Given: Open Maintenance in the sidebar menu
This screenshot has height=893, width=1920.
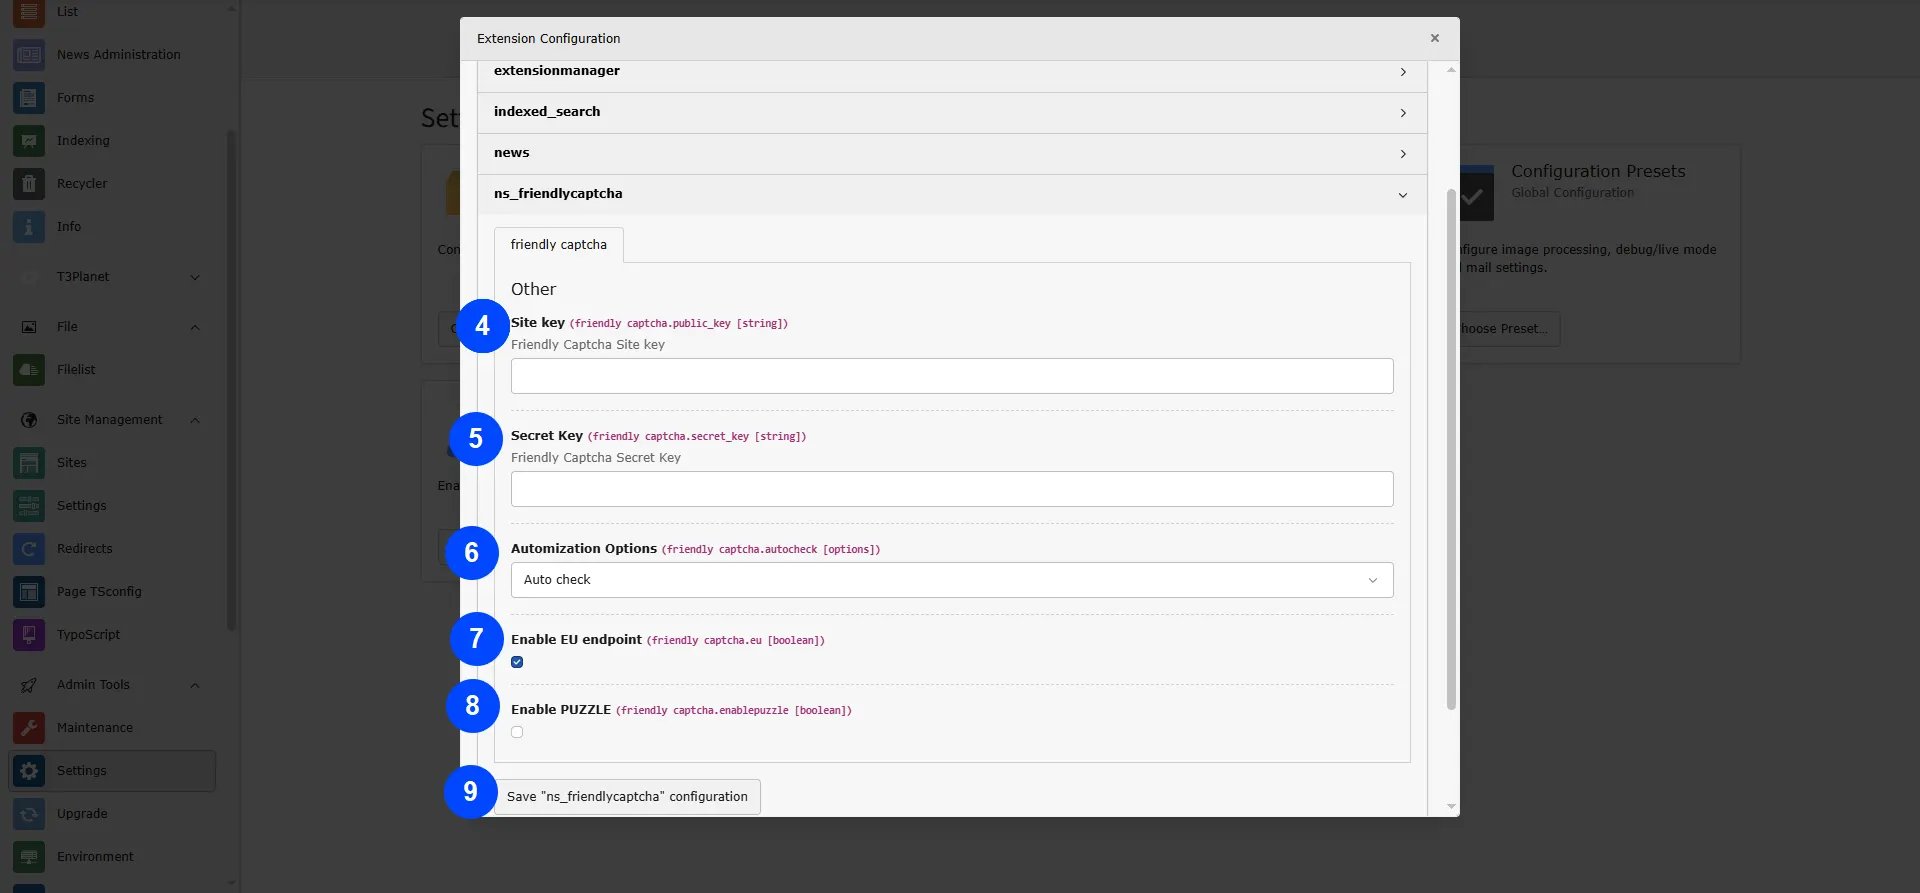Looking at the screenshot, I should (x=95, y=728).
